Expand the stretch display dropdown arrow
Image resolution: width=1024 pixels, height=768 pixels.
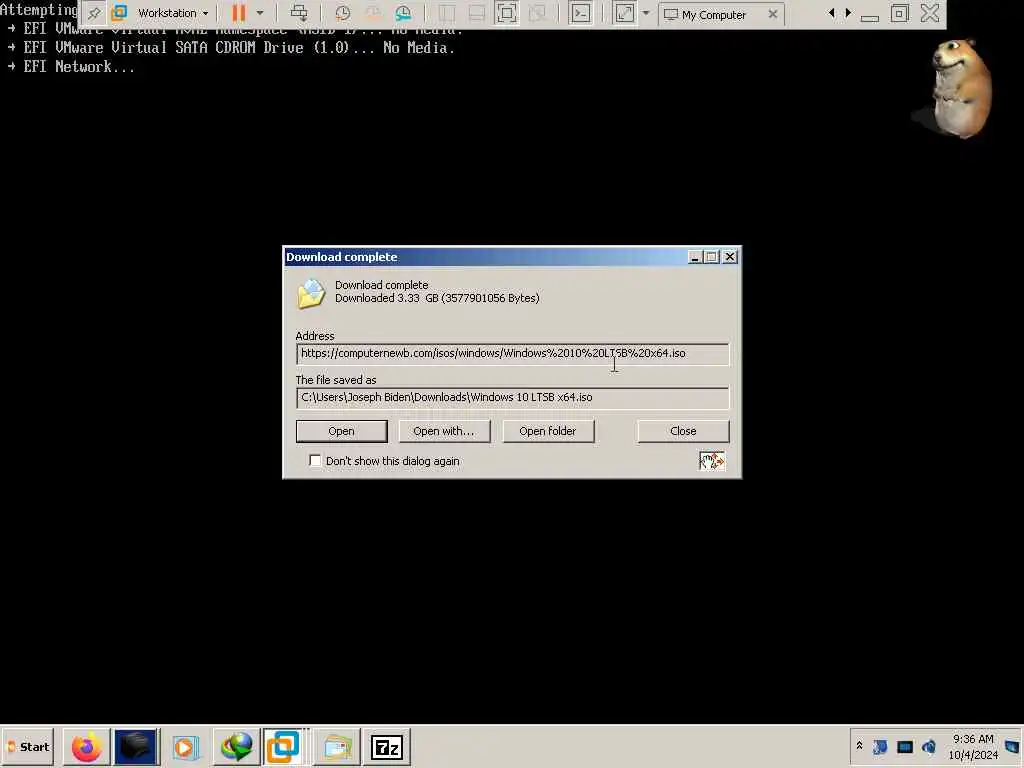(x=646, y=13)
